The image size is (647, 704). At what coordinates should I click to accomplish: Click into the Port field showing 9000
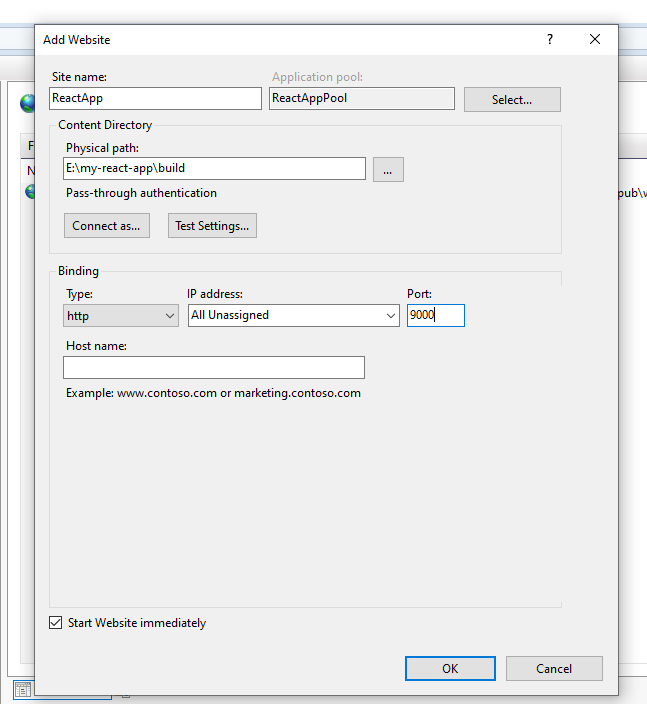tap(435, 316)
